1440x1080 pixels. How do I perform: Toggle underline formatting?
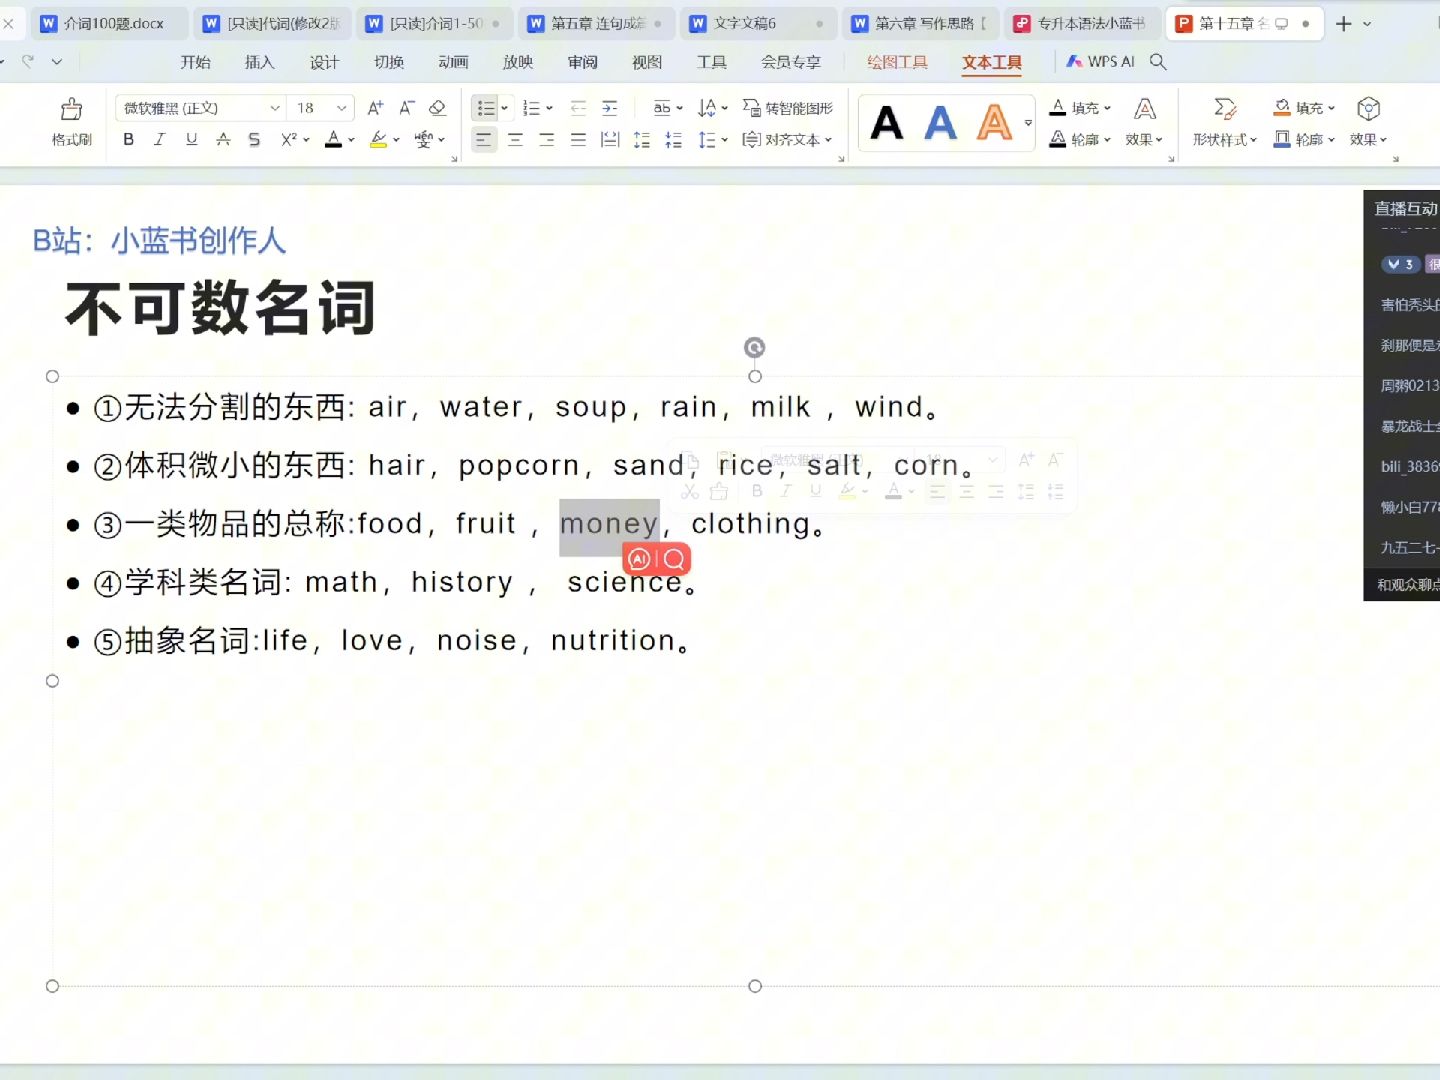click(x=191, y=140)
